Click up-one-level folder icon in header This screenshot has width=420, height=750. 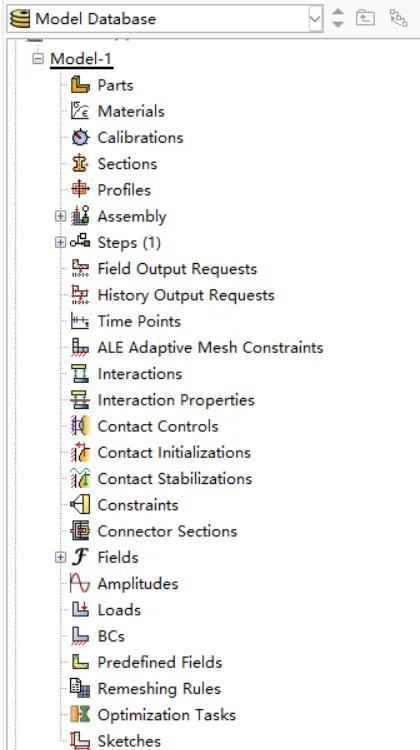[x=365, y=19]
